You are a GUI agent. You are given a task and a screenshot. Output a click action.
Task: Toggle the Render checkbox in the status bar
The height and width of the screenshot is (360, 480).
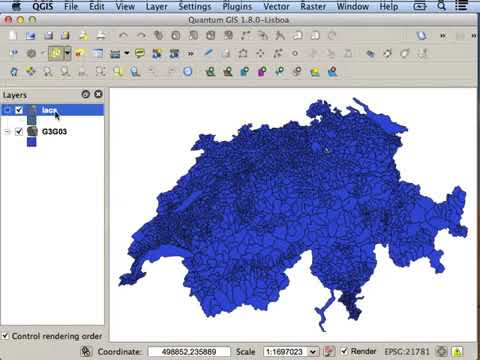(344, 351)
